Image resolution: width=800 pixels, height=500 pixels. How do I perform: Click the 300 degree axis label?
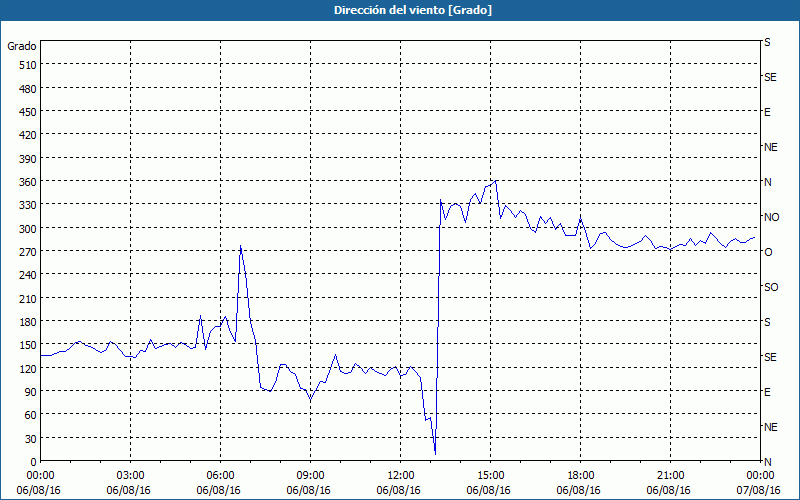click(28, 229)
